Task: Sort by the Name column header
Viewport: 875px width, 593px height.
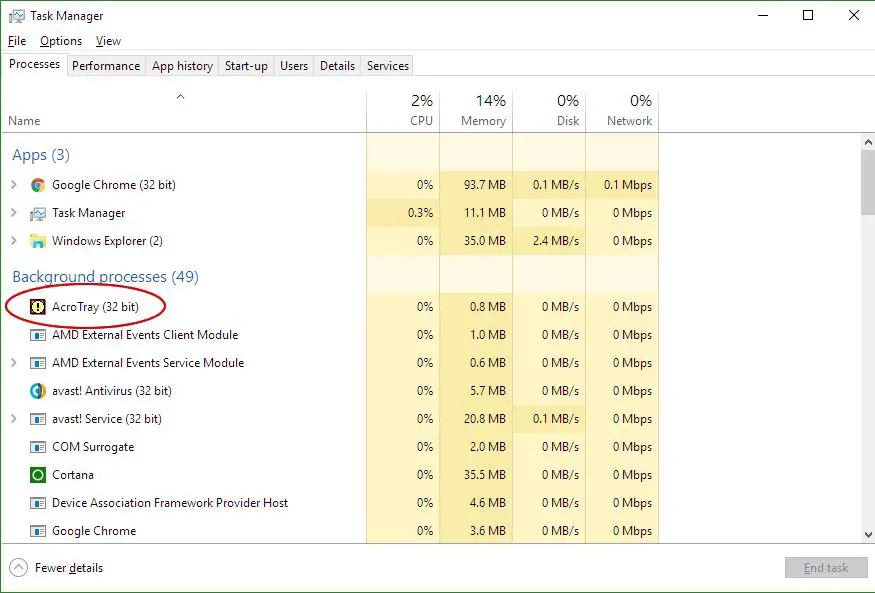Action: click(184, 111)
